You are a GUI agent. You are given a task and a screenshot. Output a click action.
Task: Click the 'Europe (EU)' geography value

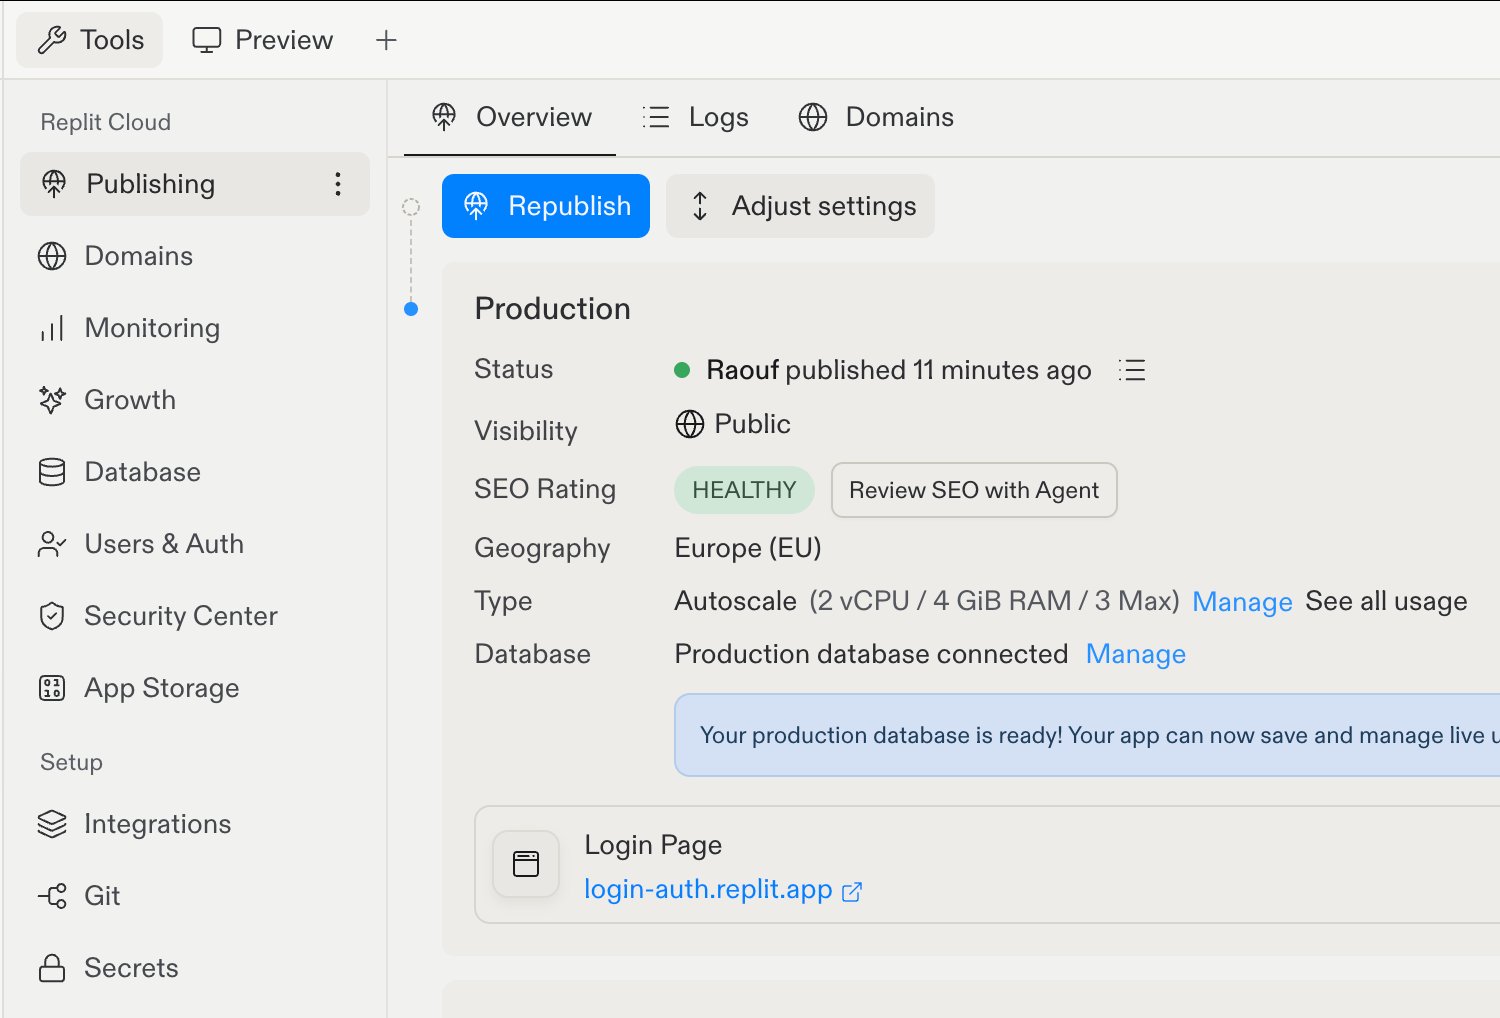(x=748, y=548)
